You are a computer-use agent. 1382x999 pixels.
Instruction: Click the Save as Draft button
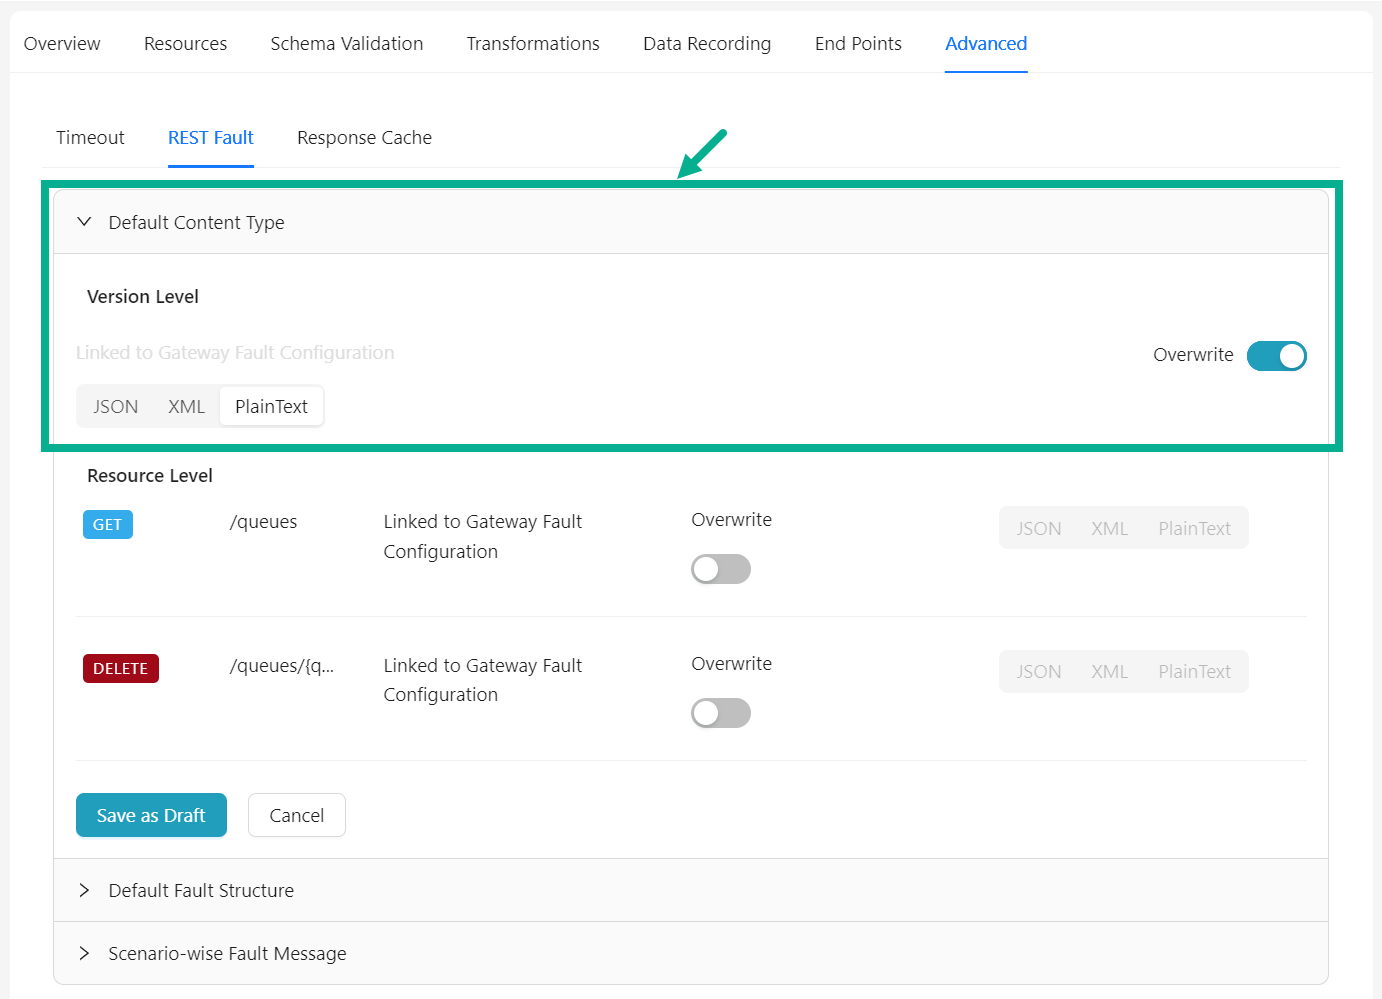click(151, 815)
